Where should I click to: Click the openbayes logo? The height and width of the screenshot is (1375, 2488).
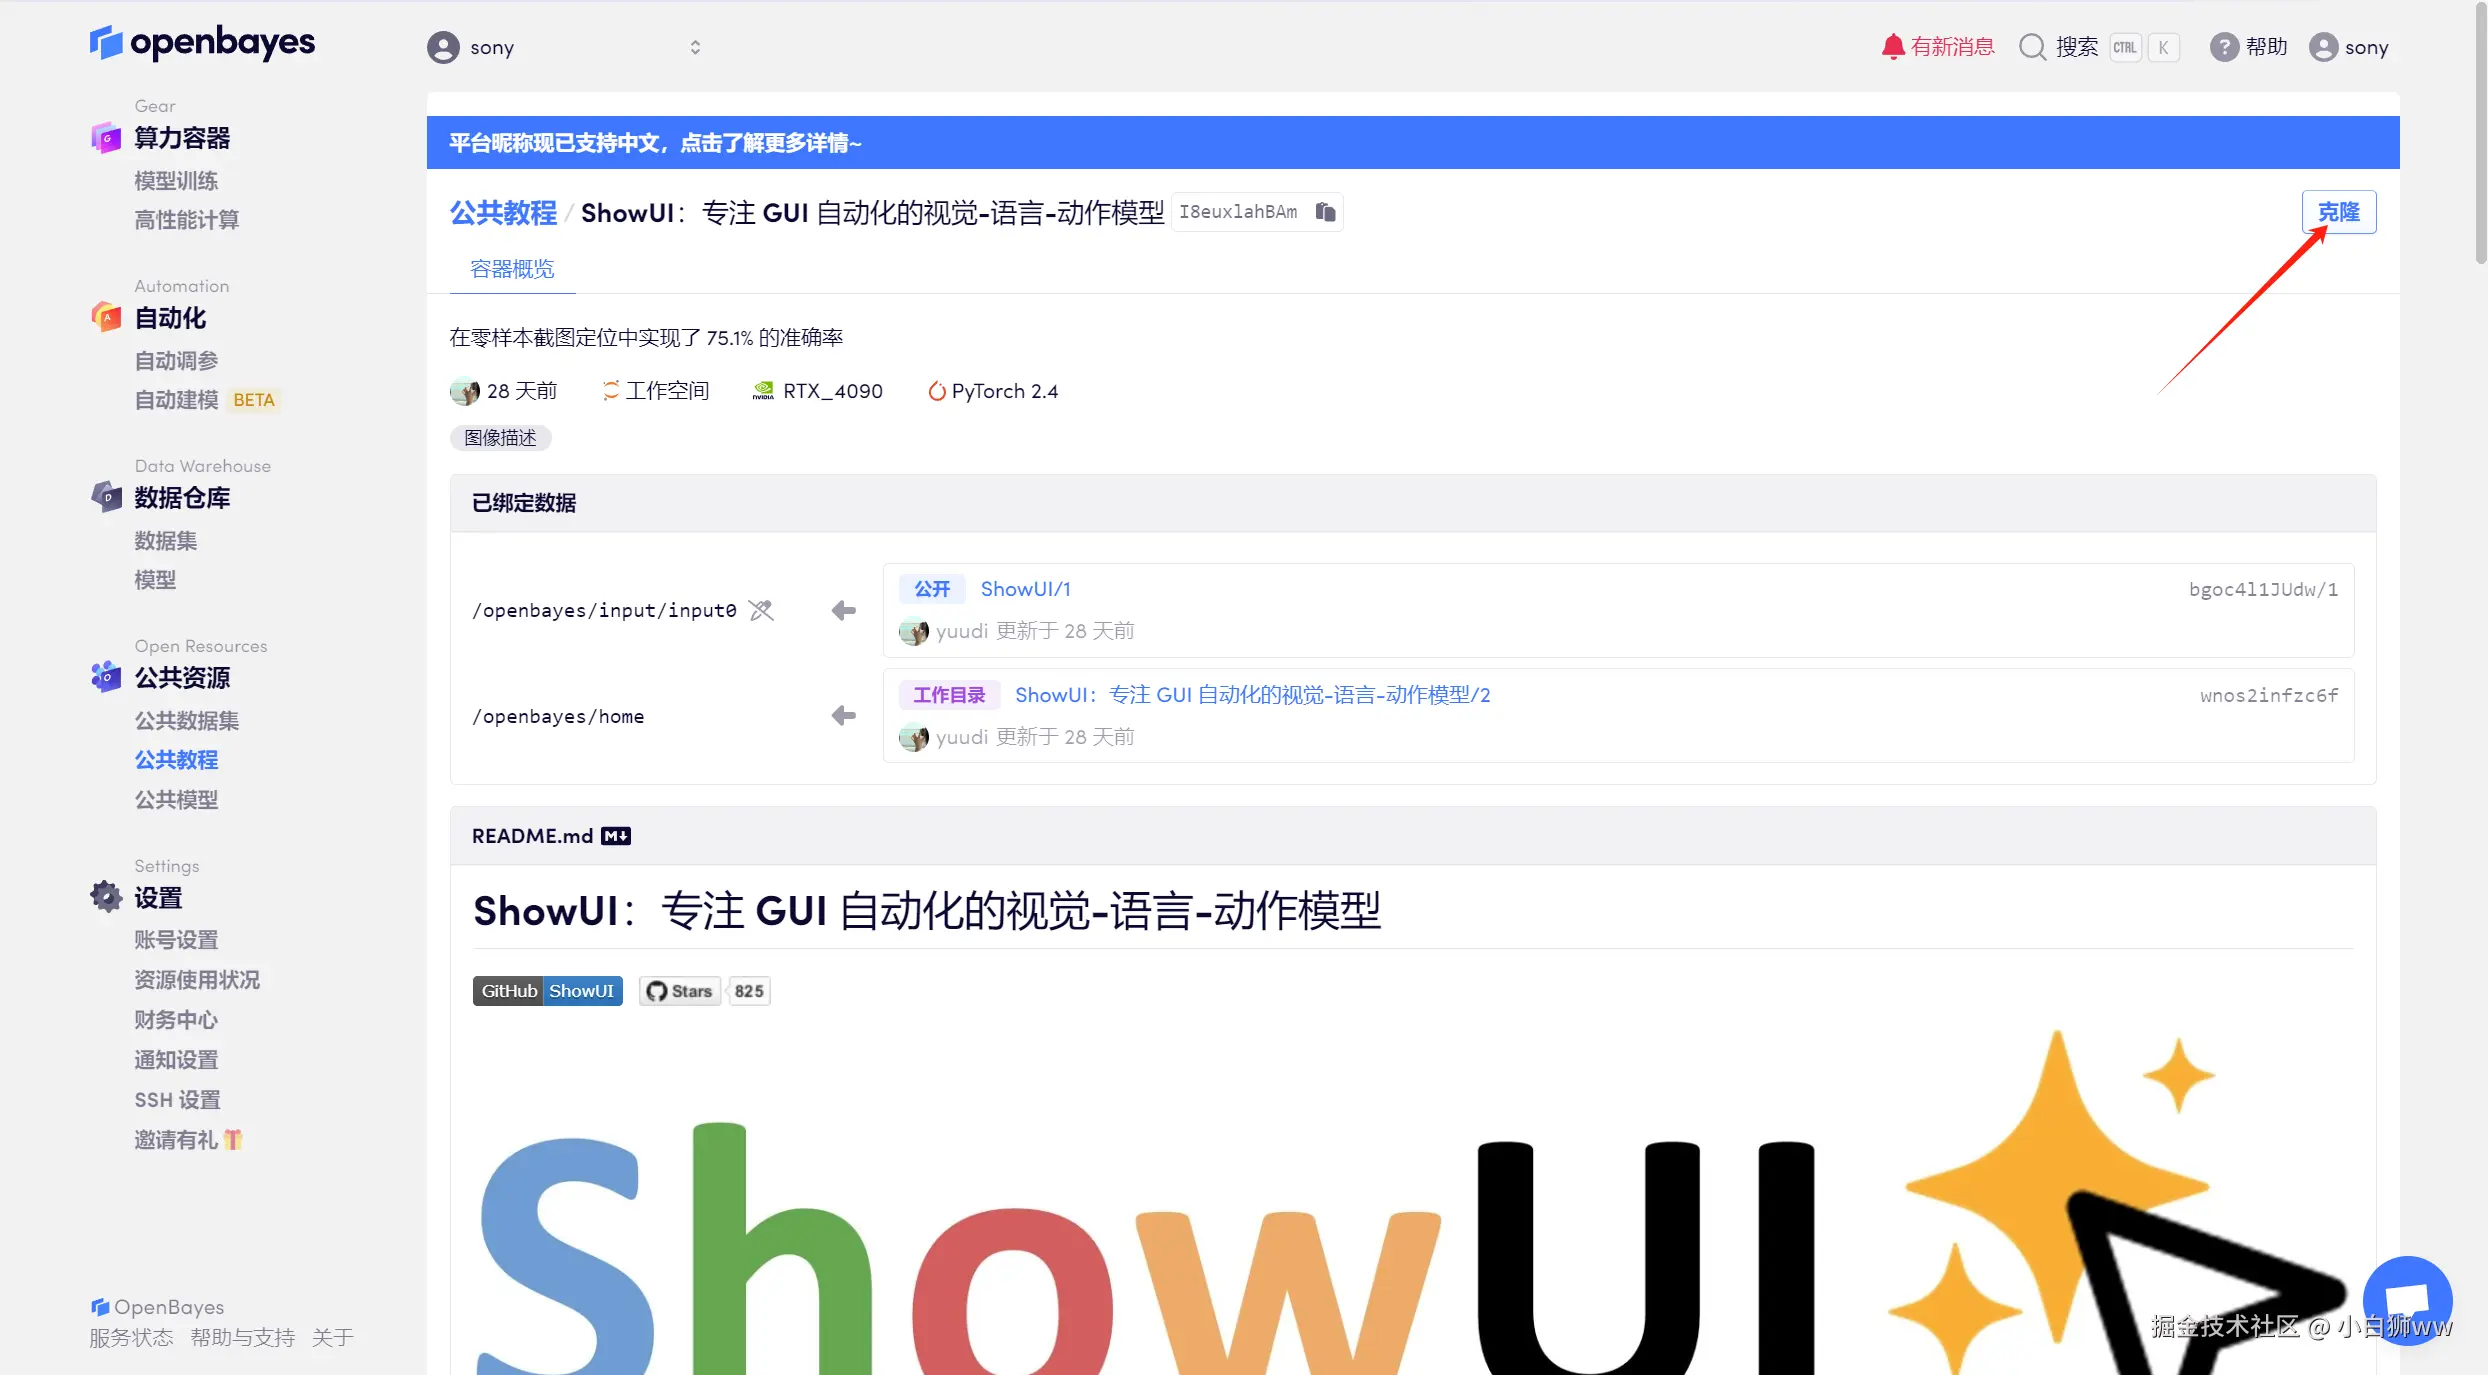point(202,42)
